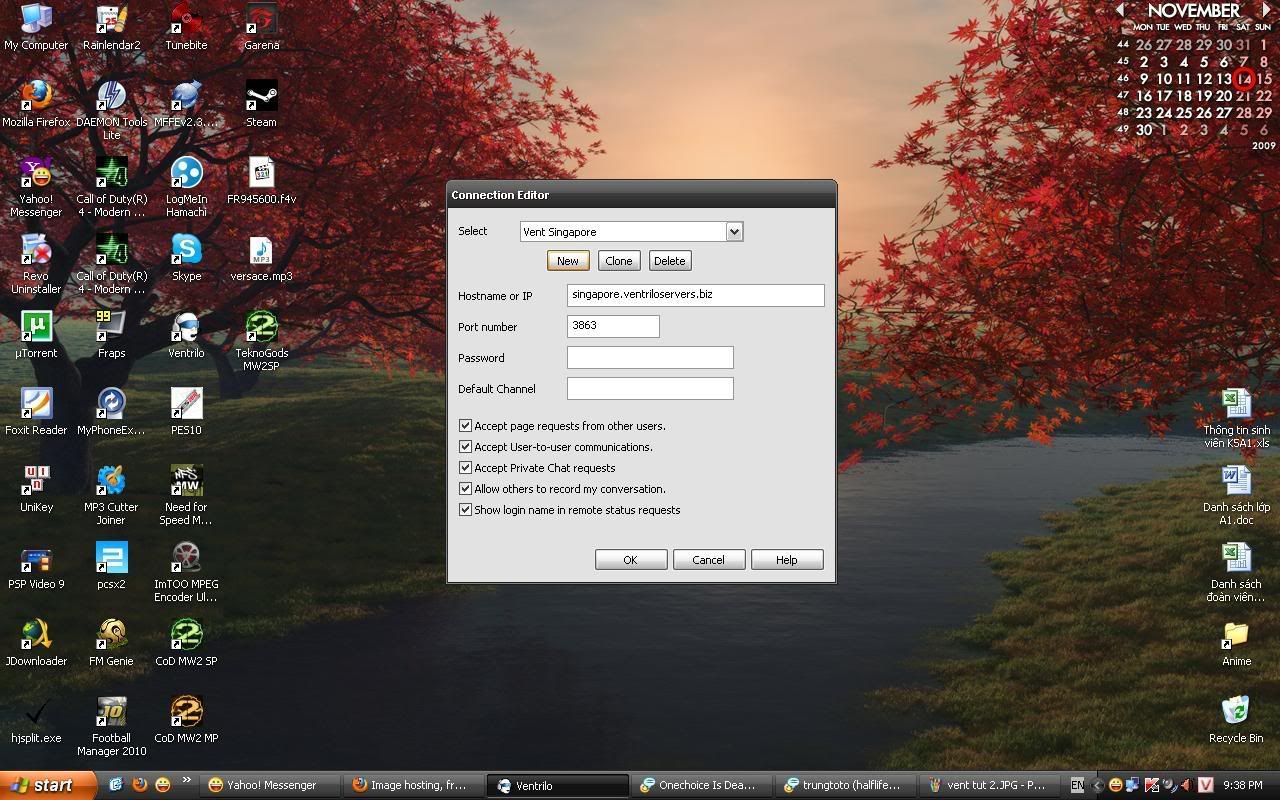This screenshot has height=800, width=1280.
Task: Toggle Show login name in remote status requests
Action: [465, 510]
